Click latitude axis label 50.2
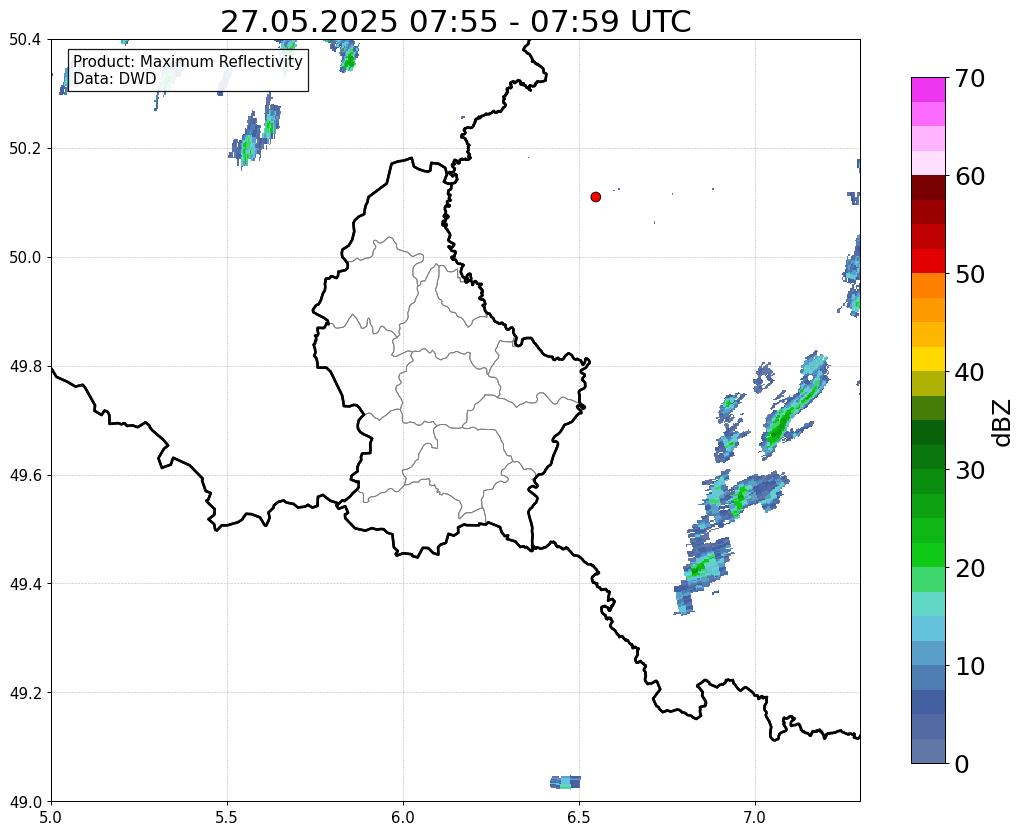The width and height of the screenshot is (1023, 834). click(x=25, y=148)
